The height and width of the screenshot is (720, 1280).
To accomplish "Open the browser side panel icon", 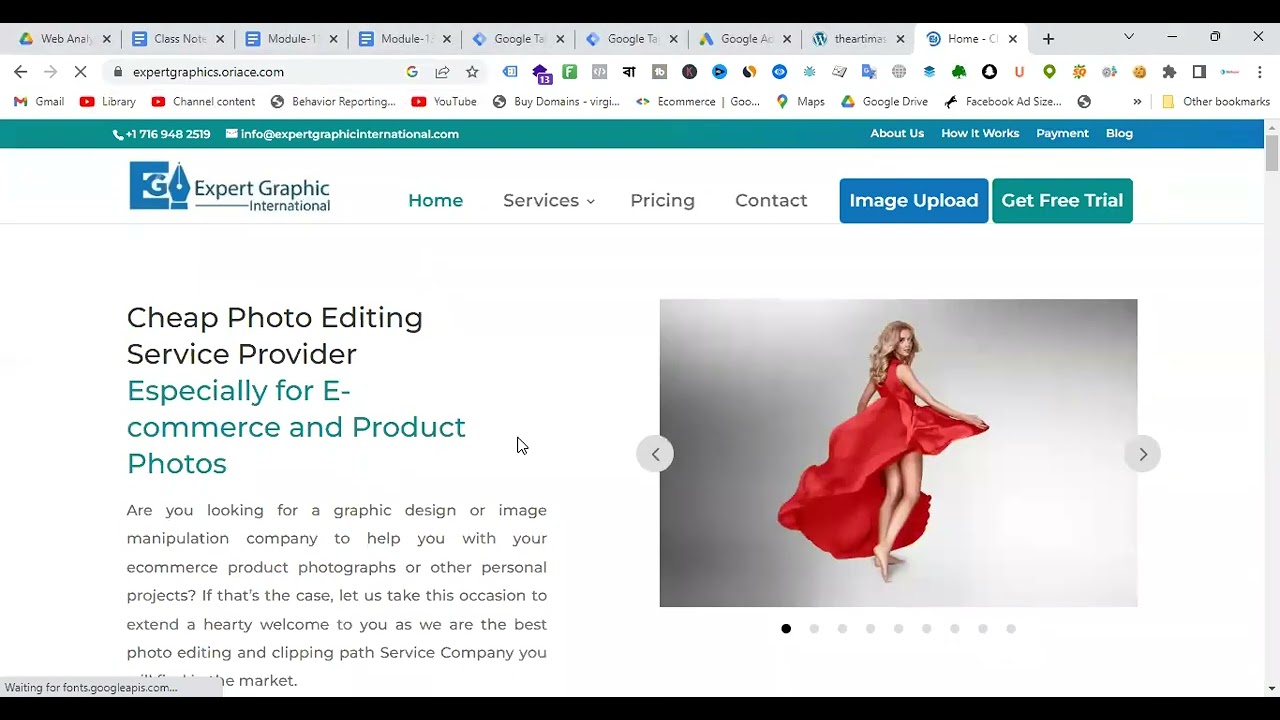I will [x=1199, y=72].
